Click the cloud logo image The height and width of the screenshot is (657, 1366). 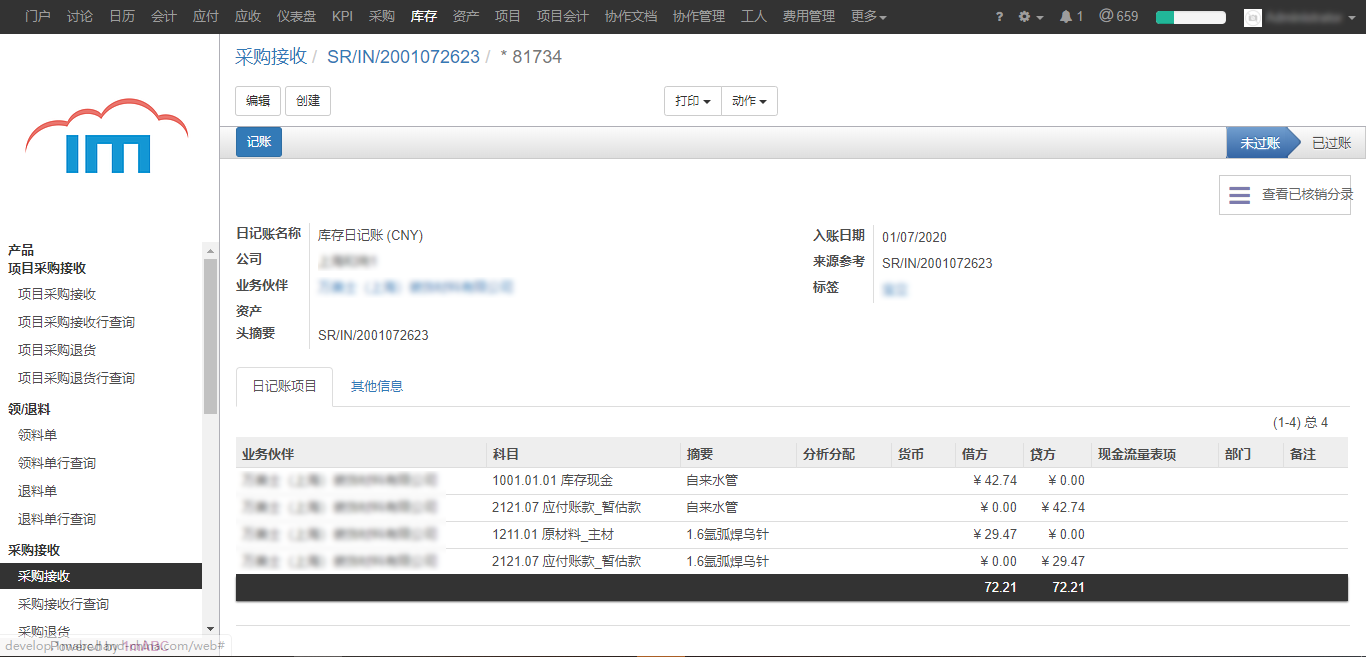click(x=107, y=137)
